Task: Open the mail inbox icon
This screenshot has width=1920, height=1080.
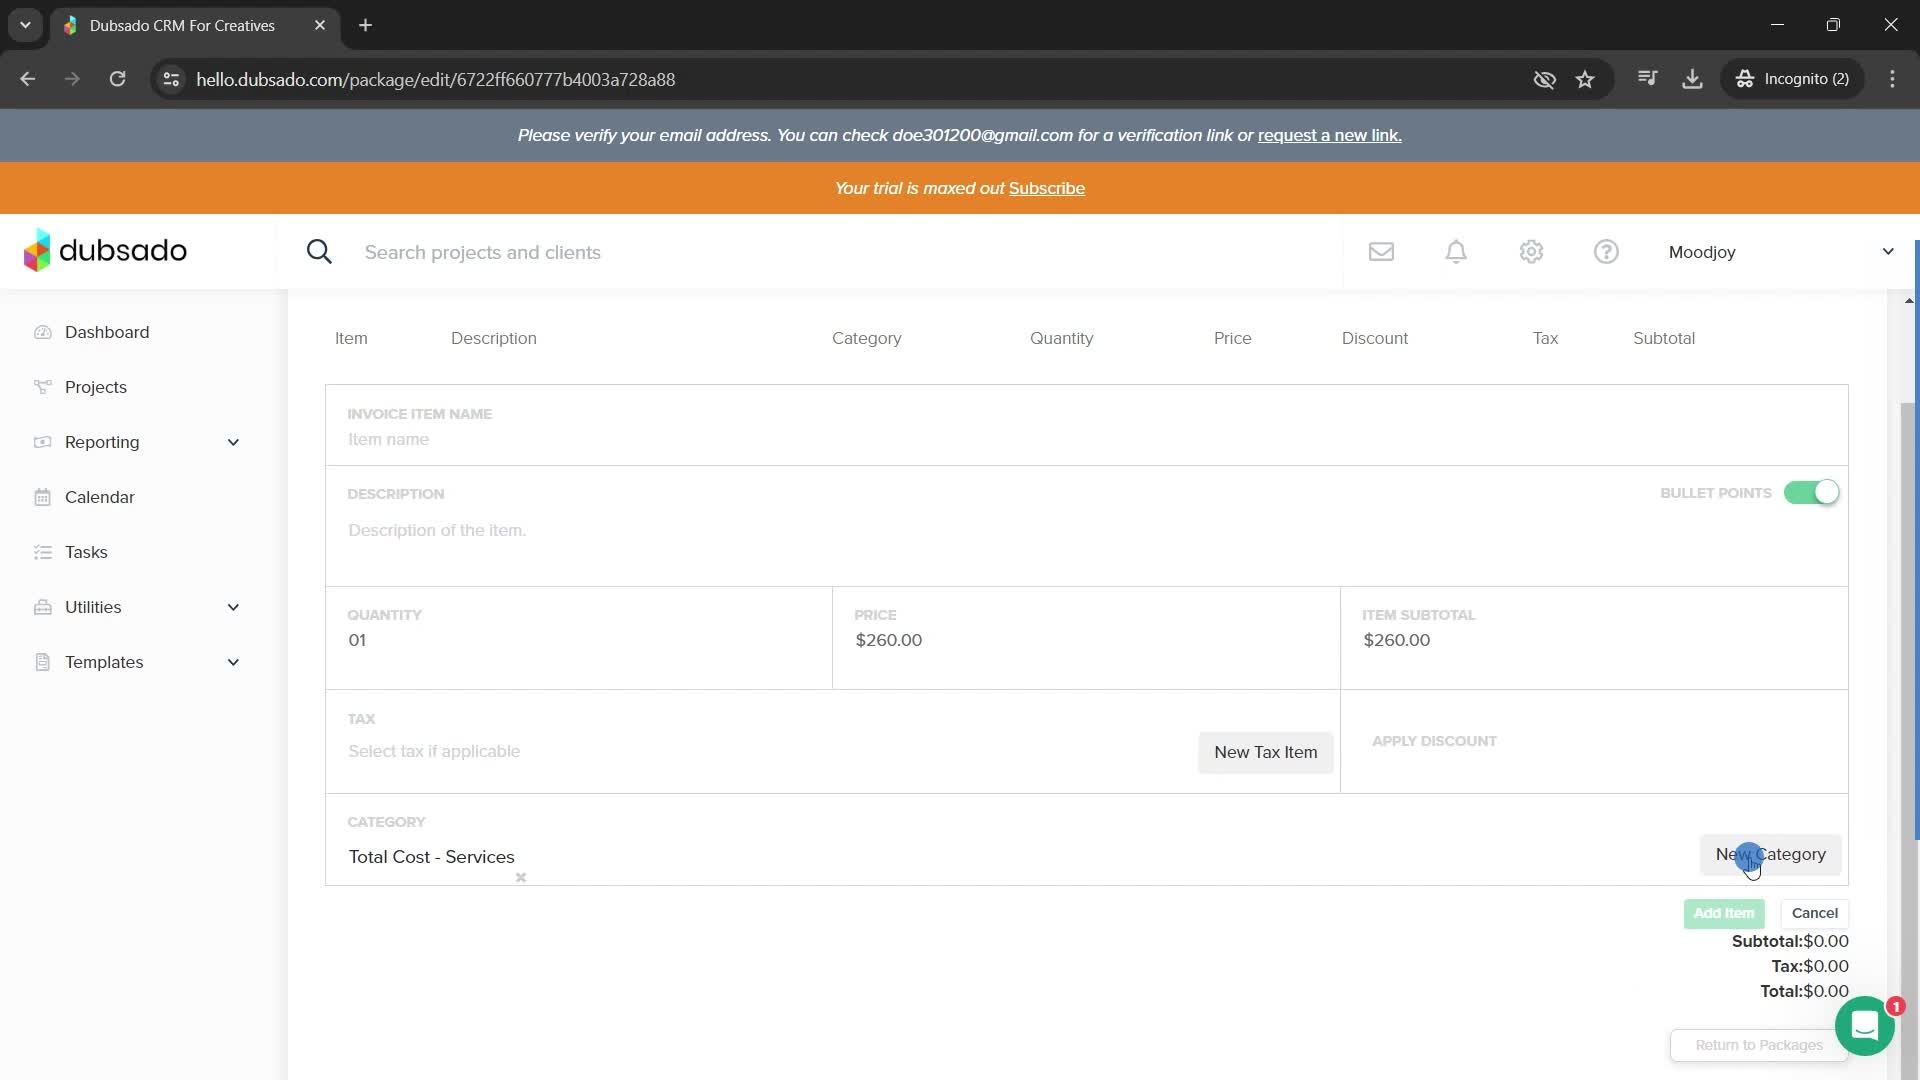Action: 1381,252
